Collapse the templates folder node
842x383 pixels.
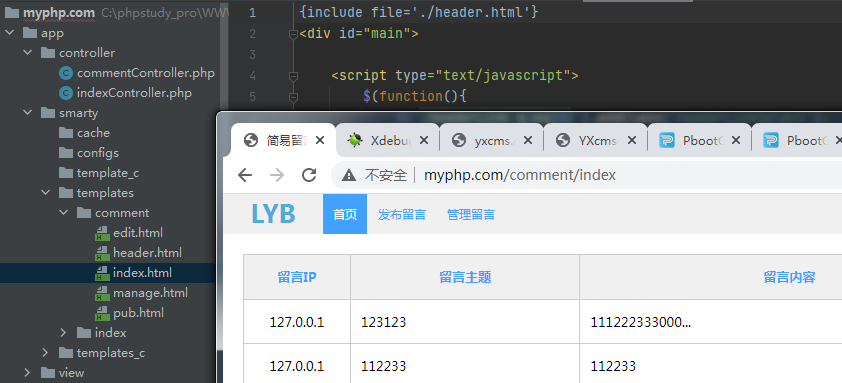pyautogui.click(x=45, y=192)
